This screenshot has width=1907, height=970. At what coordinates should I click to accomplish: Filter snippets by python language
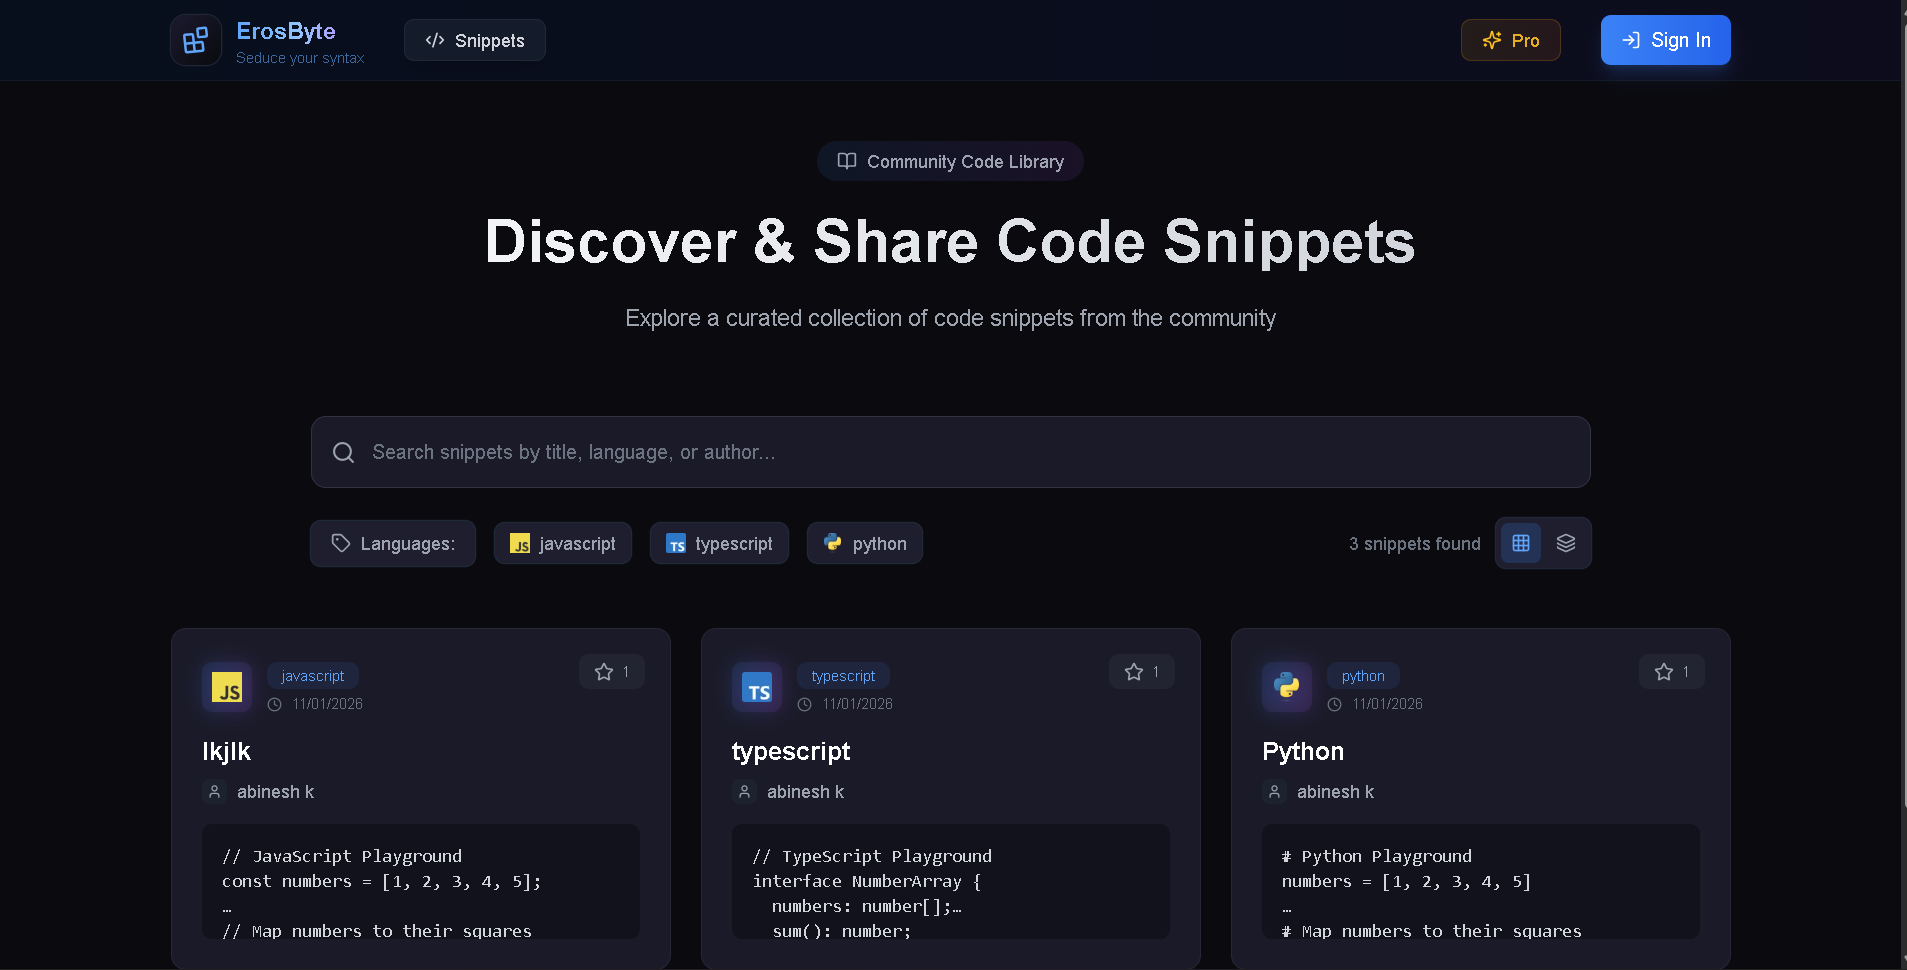pos(865,544)
